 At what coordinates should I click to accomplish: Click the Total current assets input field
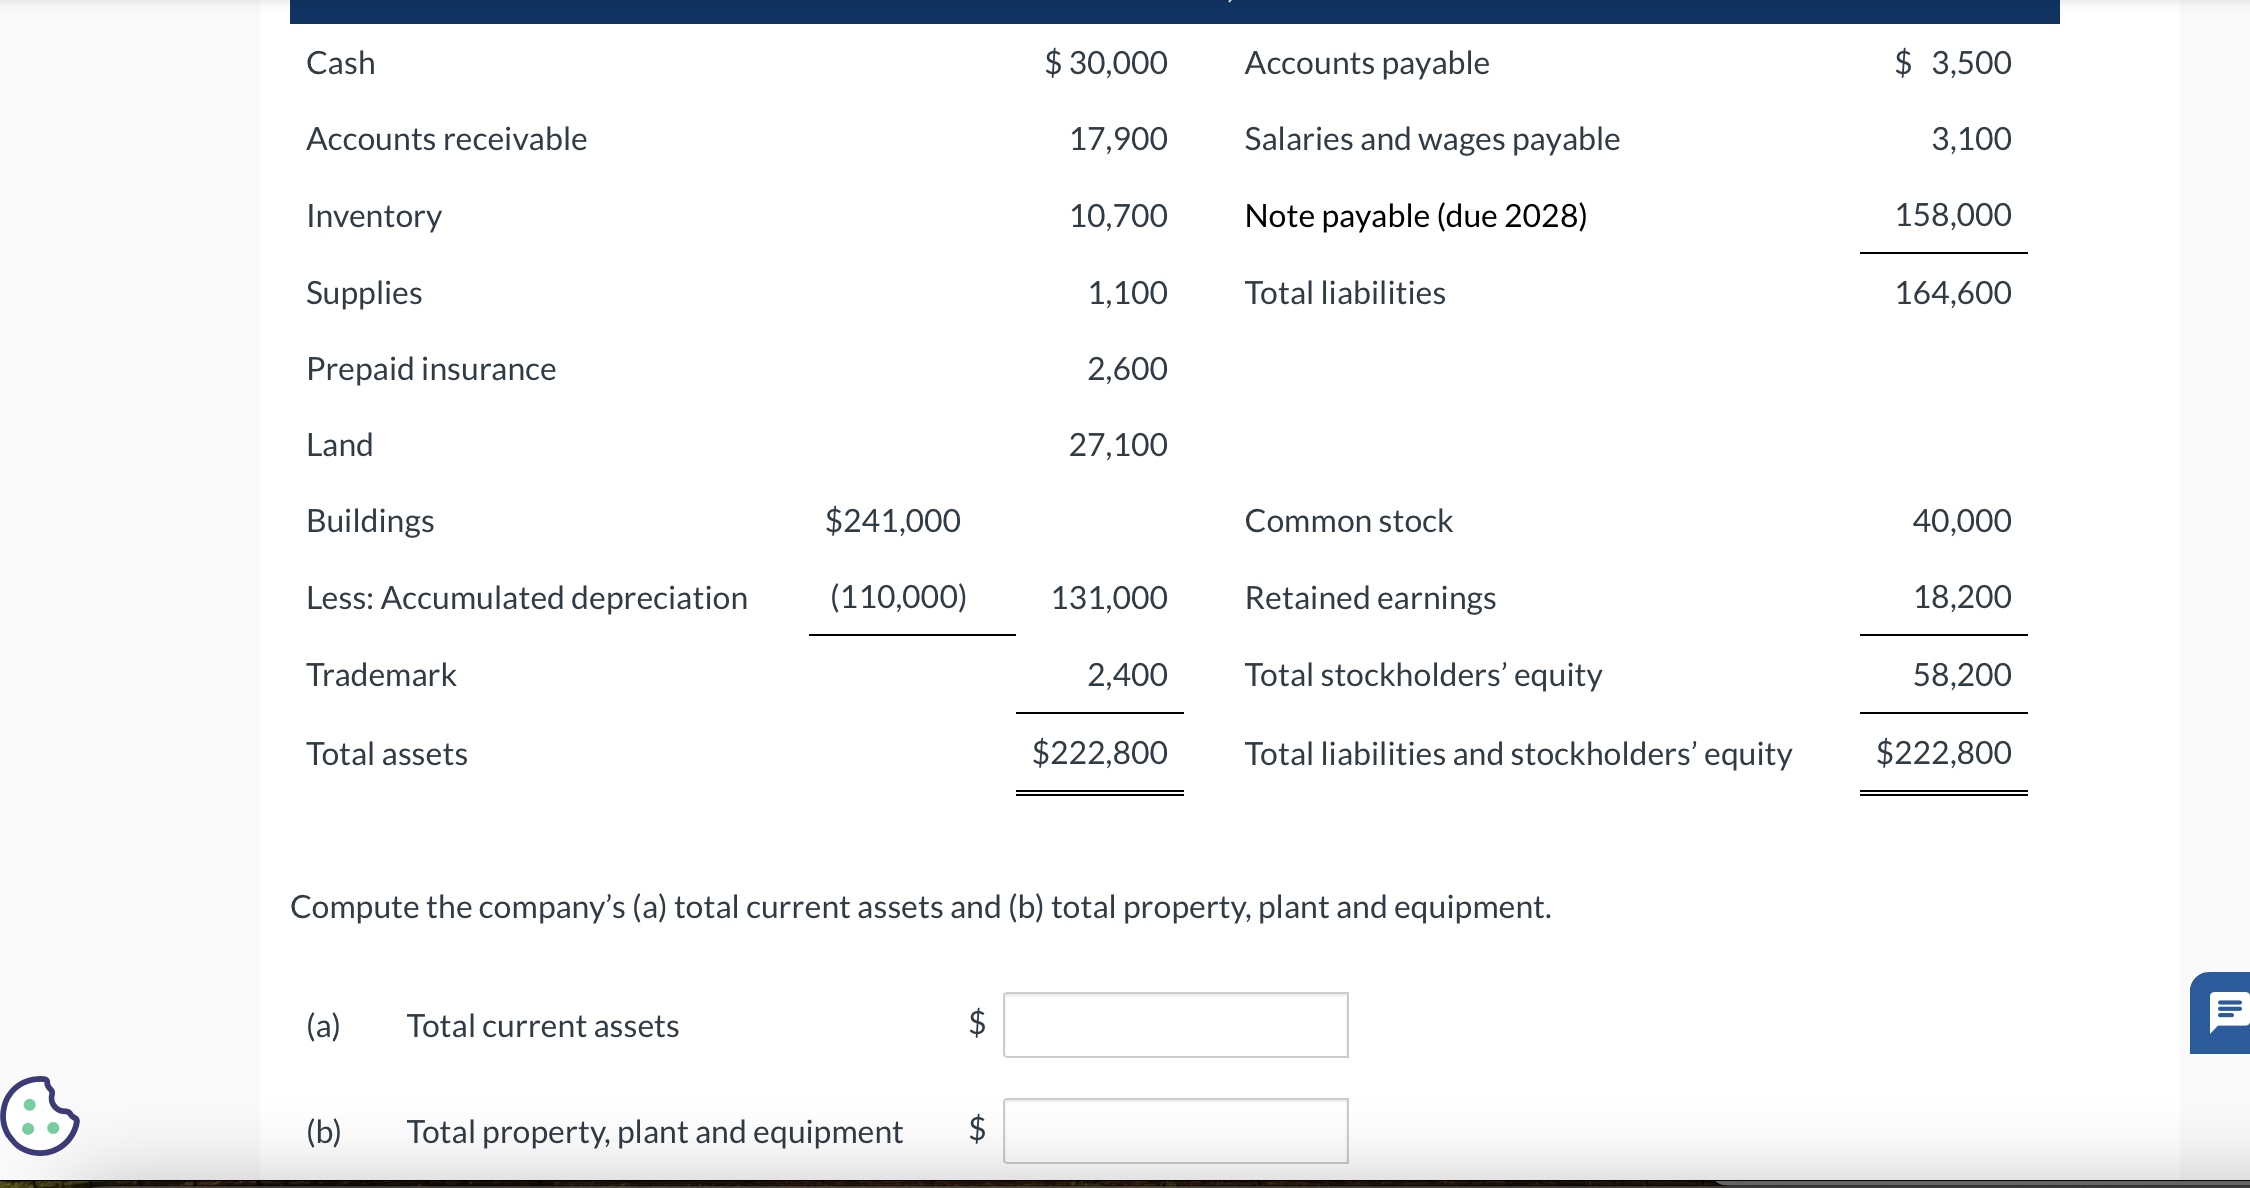(x=1175, y=1025)
